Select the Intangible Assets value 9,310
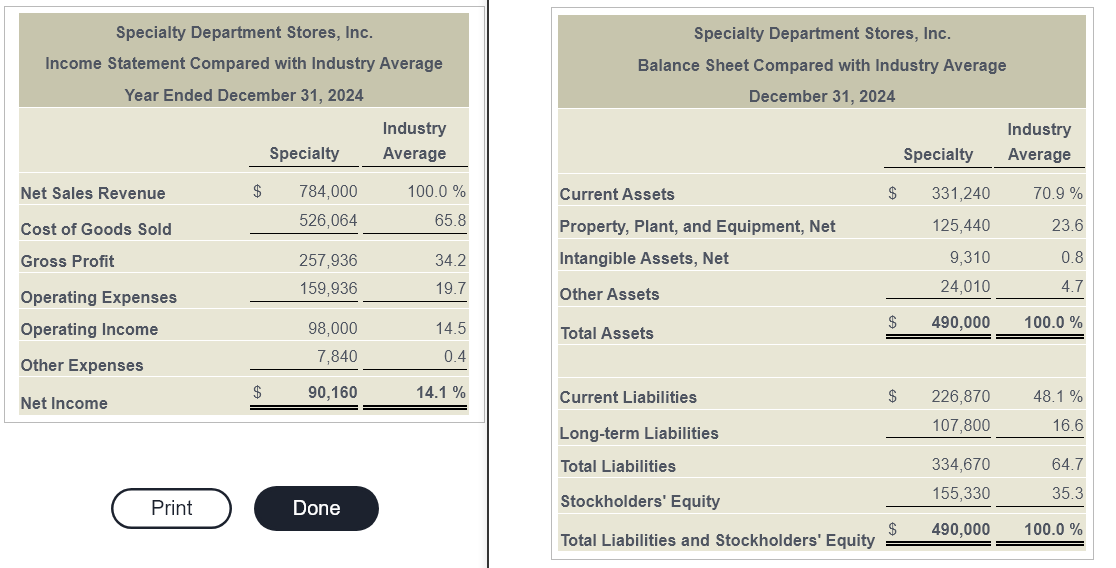1116x568 pixels. tap(970, 257)
